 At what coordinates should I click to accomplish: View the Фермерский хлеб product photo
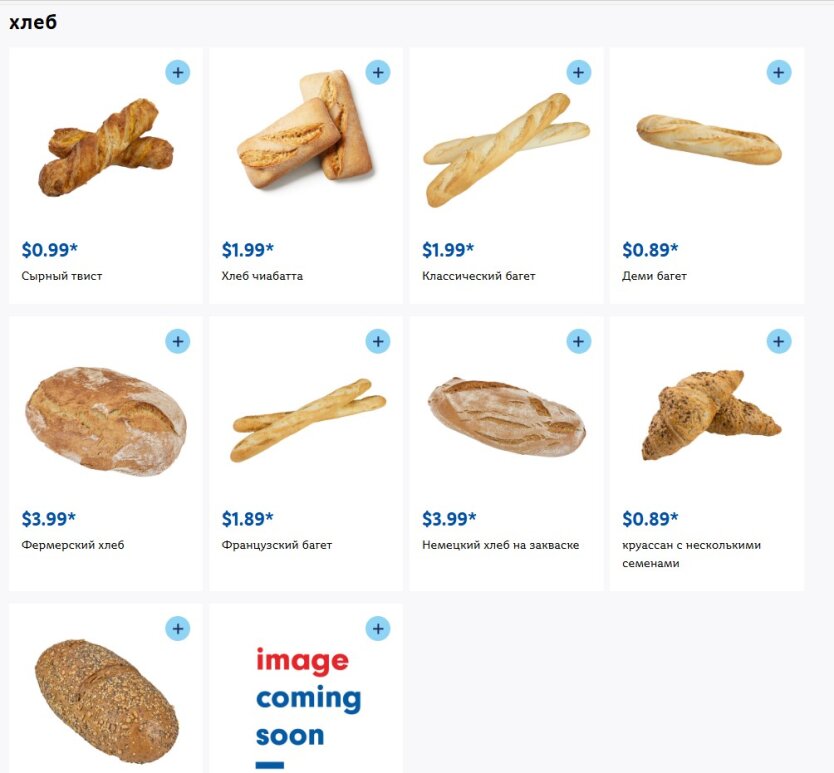coord(106,421)
